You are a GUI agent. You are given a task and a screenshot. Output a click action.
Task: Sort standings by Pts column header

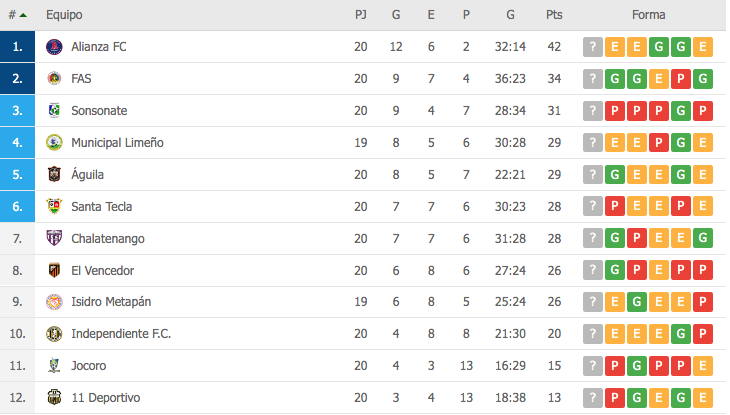tap(554, 15)
